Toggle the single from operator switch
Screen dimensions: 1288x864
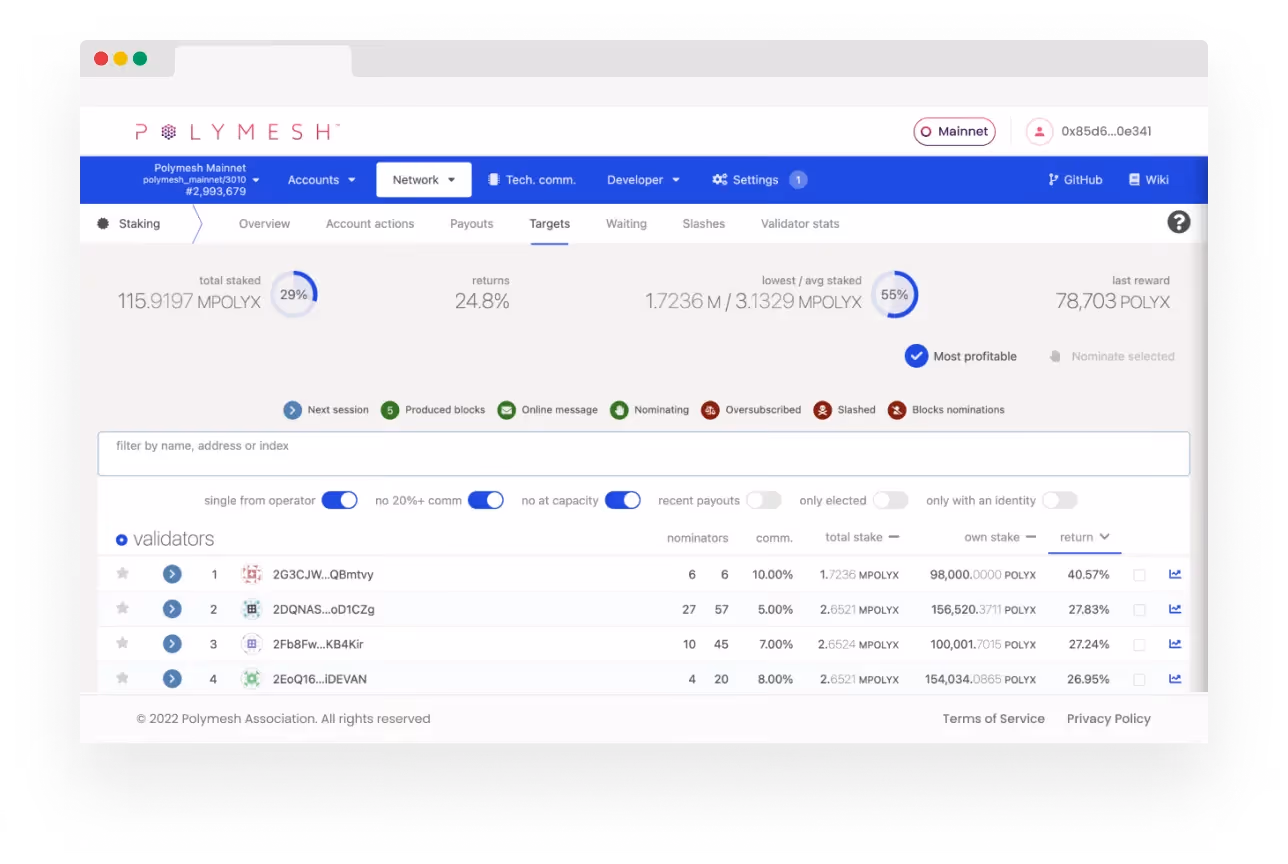pos(339,500)
